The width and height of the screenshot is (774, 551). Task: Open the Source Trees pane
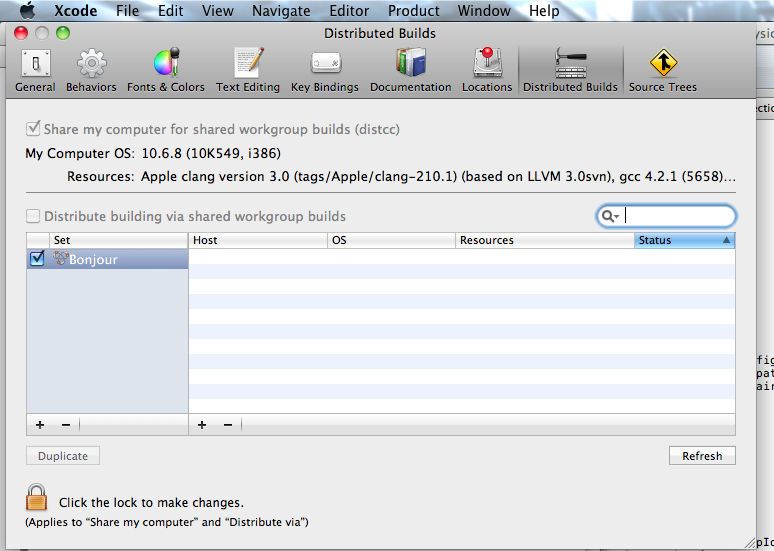pos(663,70)
